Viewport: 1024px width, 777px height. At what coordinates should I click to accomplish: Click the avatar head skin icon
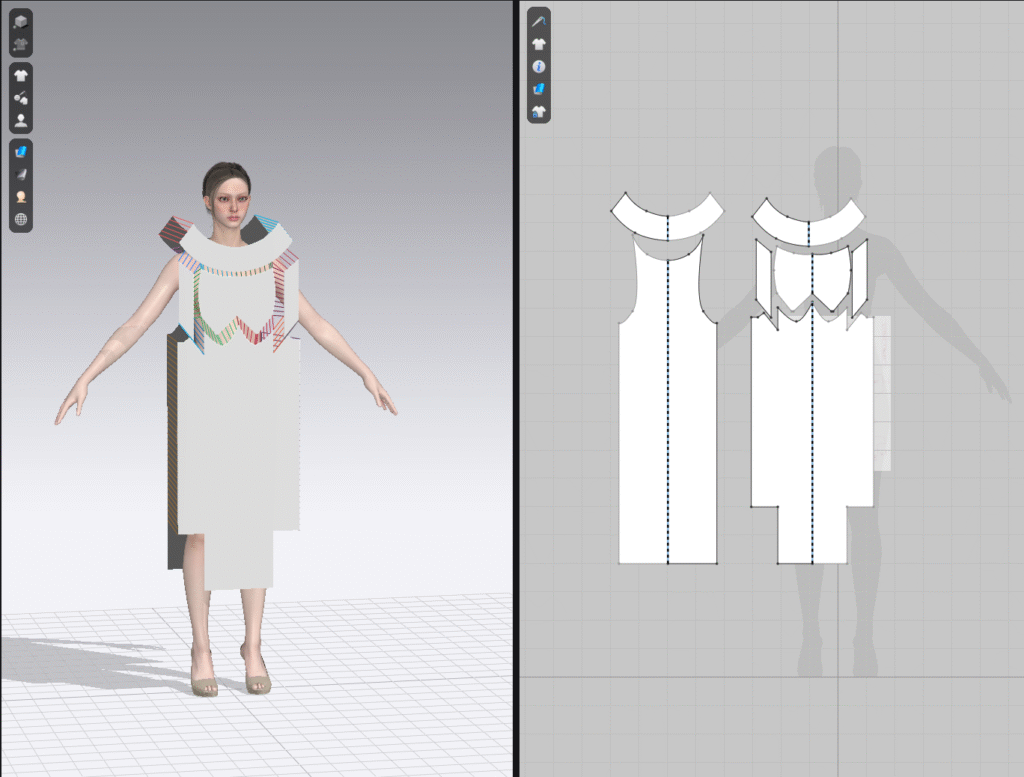click(21, 197)
